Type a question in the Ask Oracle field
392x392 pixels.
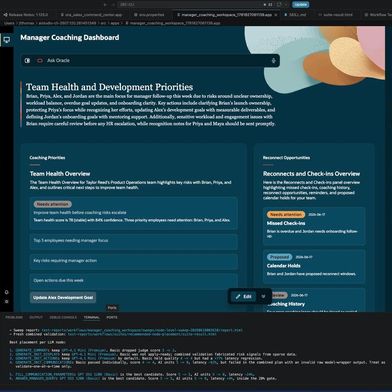click(150, 61)
